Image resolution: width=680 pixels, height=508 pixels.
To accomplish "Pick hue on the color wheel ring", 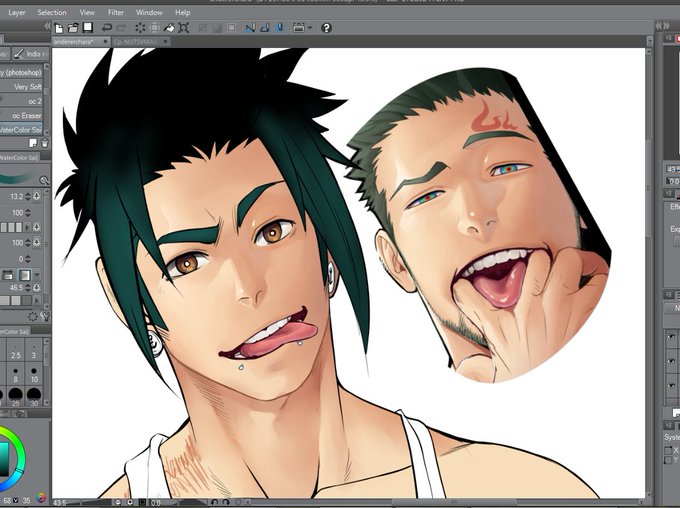I will tap(20, 458).
